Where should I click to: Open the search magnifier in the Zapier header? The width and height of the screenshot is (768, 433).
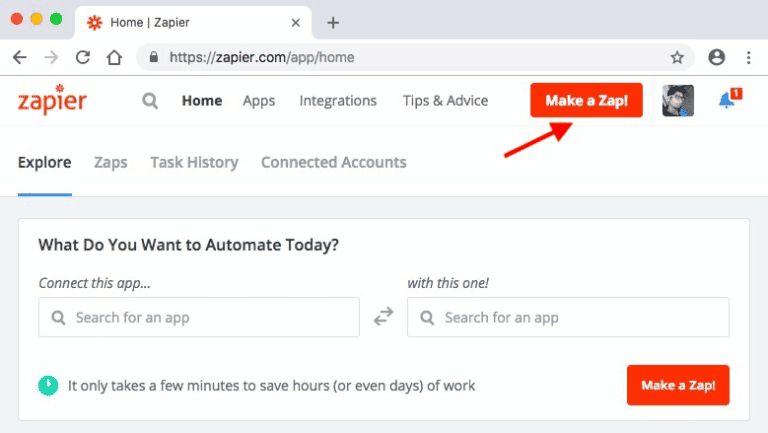click(x=150, y=101)
